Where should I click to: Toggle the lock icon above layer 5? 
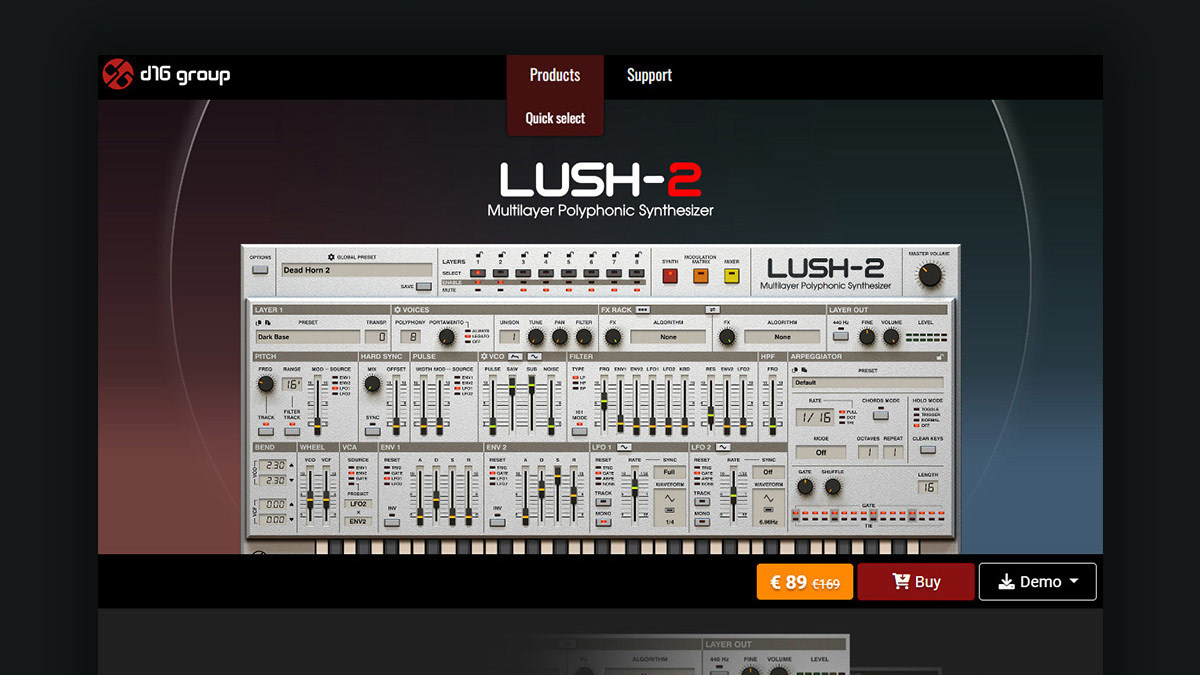tap(570, 254)
